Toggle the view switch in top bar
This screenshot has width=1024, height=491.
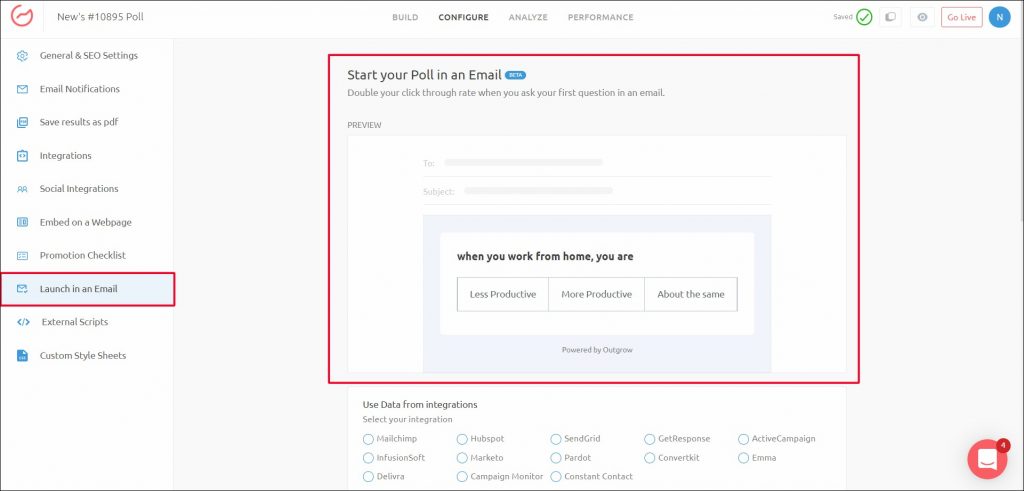click(891, 17)
